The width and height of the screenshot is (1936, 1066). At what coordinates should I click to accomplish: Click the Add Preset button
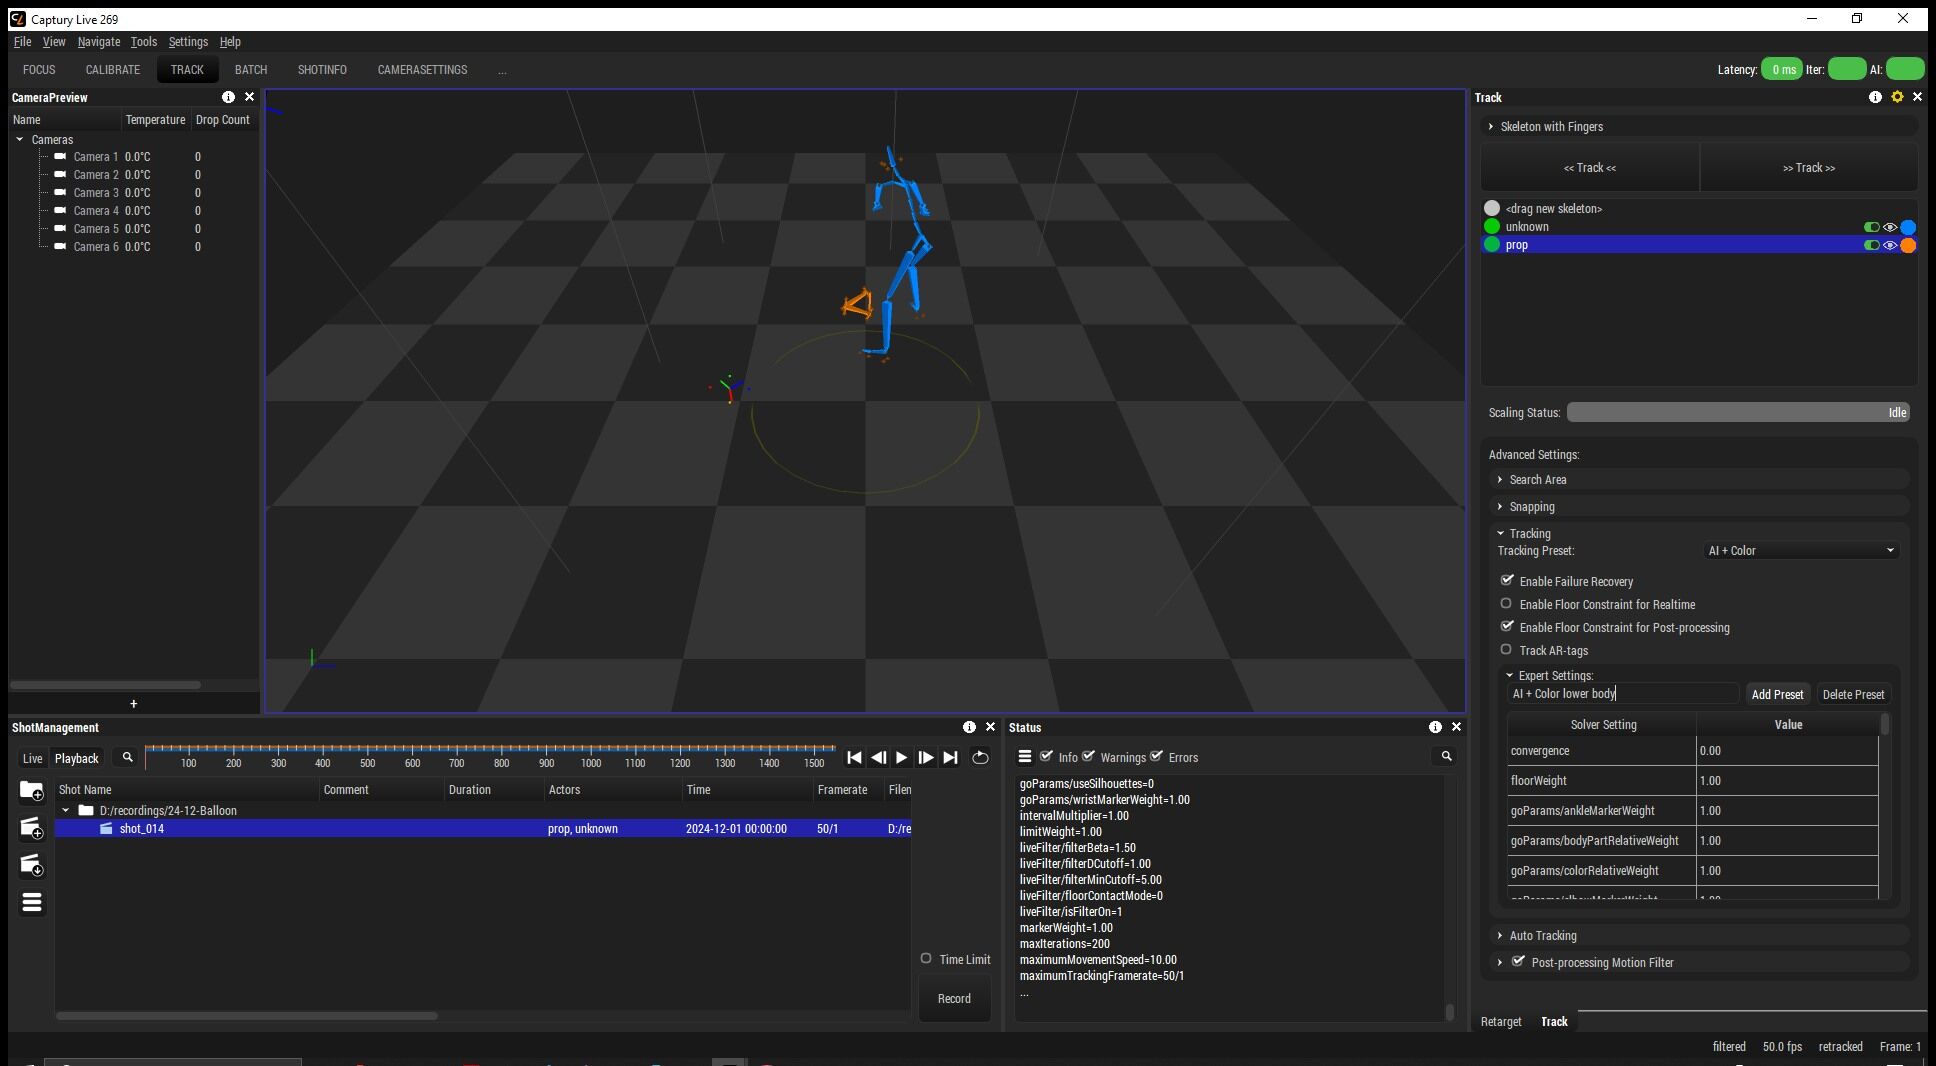point(1776,694)
